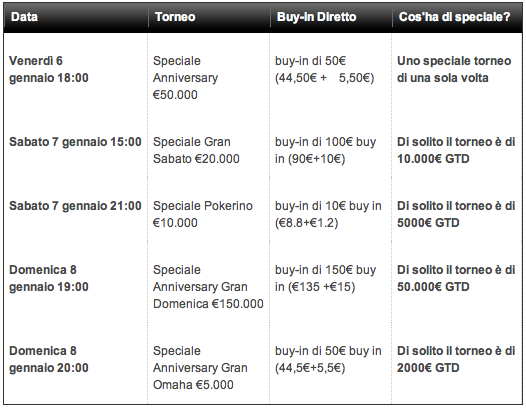Click the buy-in di 100€ cell
The width and height of the screenshot is (526, 409).
pos(325,150)
